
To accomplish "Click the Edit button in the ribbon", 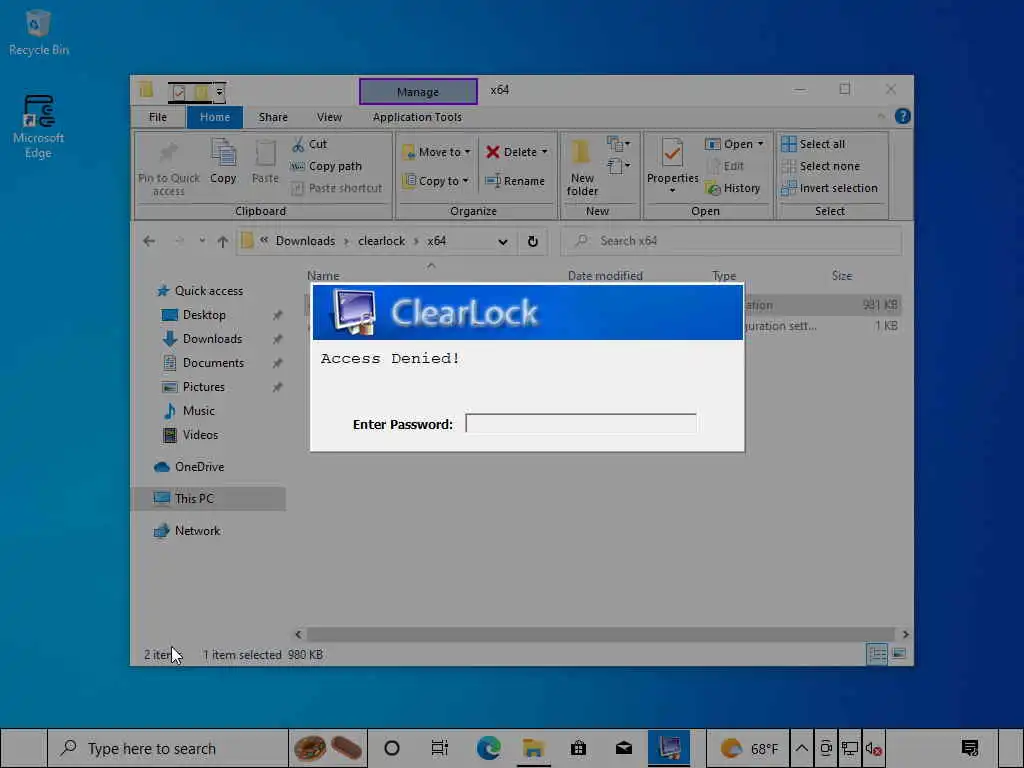I will click(x=726, y=166).
